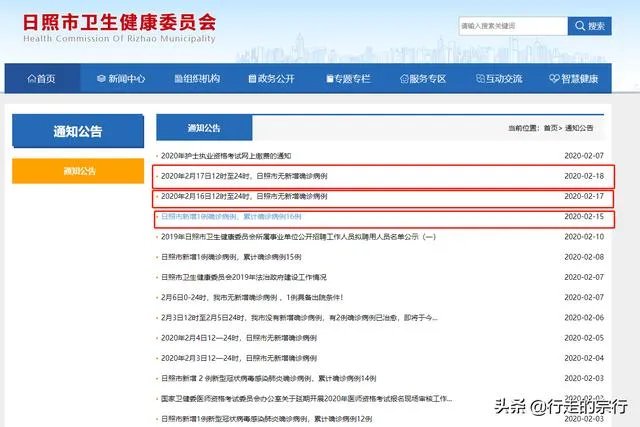This screenshot has width=640, height=427.
Task: Click the heart icon beside 智慧健康
Action: (554, 79)
